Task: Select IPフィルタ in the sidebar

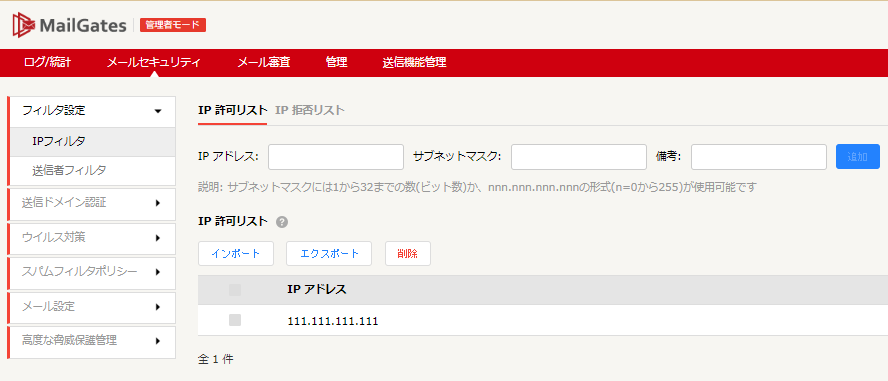Action: pyautogui.click(x=93, y=142)
